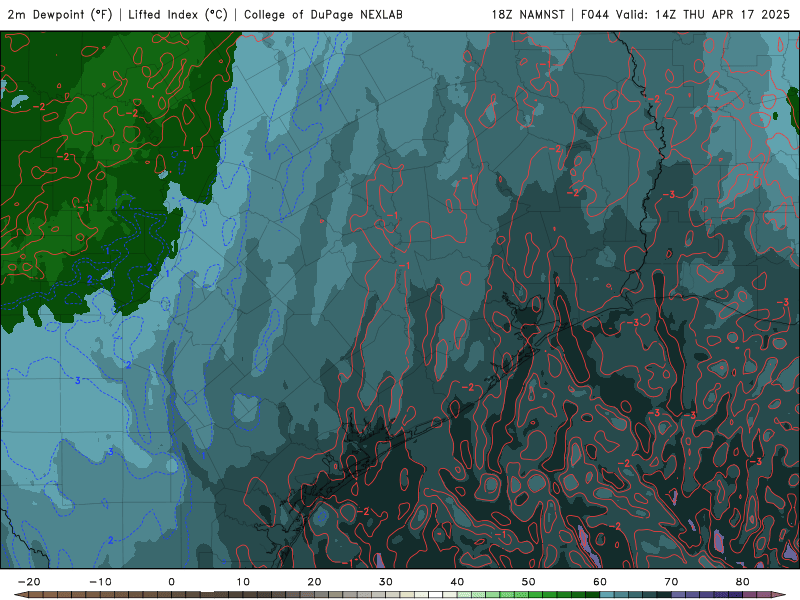Click the '30' colorbar scale label
The image size is (800, 600).
[386, 582]
